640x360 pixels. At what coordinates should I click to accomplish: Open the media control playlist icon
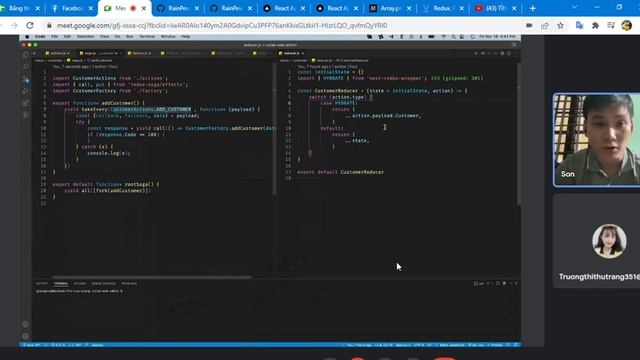click(611, 25)
